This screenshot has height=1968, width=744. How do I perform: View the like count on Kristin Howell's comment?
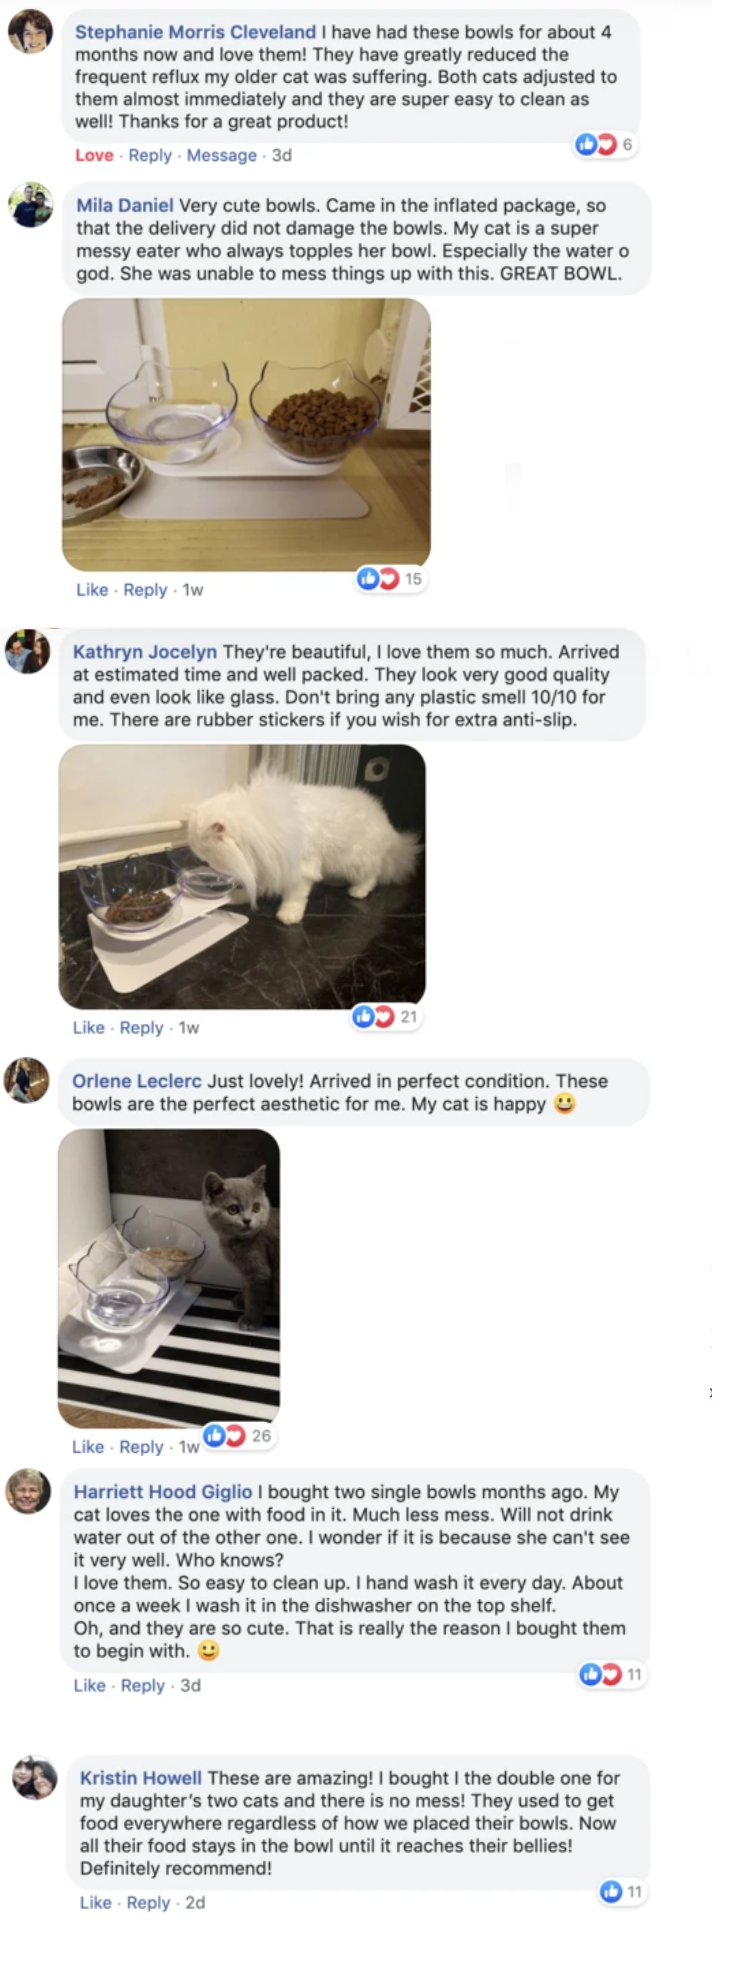[x=622, y=1891]
